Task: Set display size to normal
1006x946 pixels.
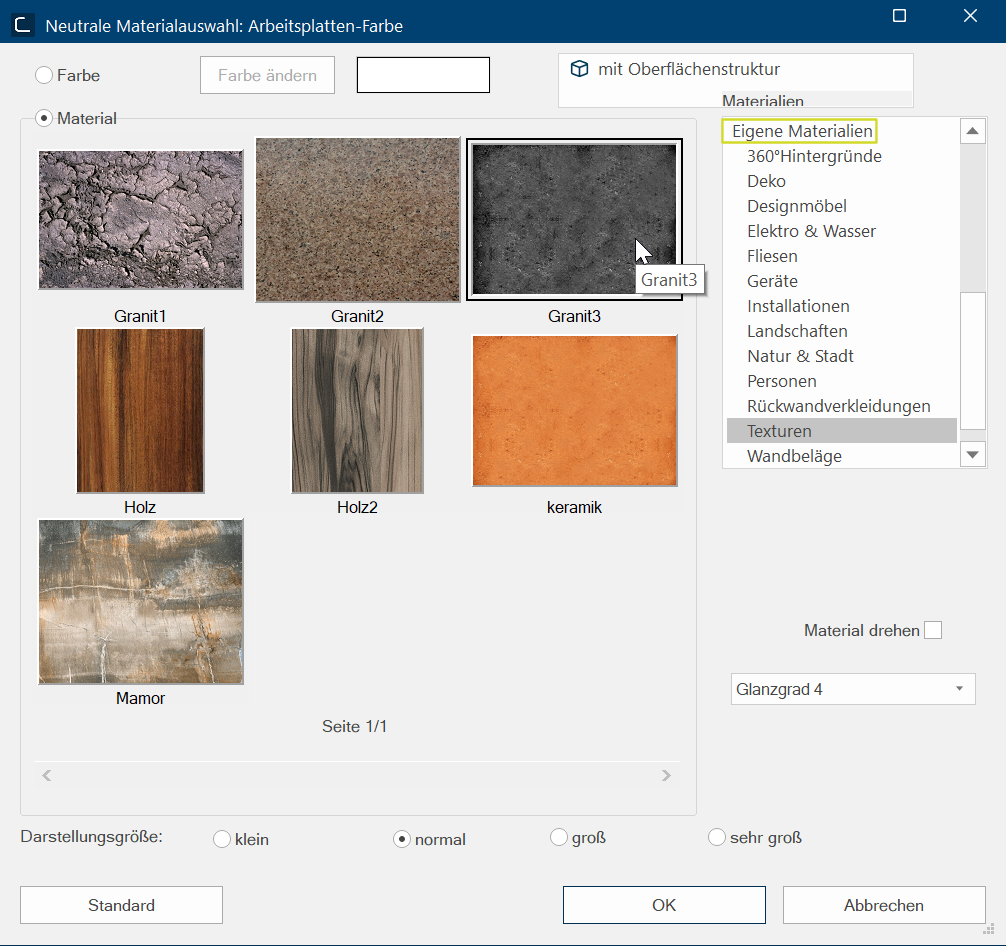Action: [x=402, y=839]
